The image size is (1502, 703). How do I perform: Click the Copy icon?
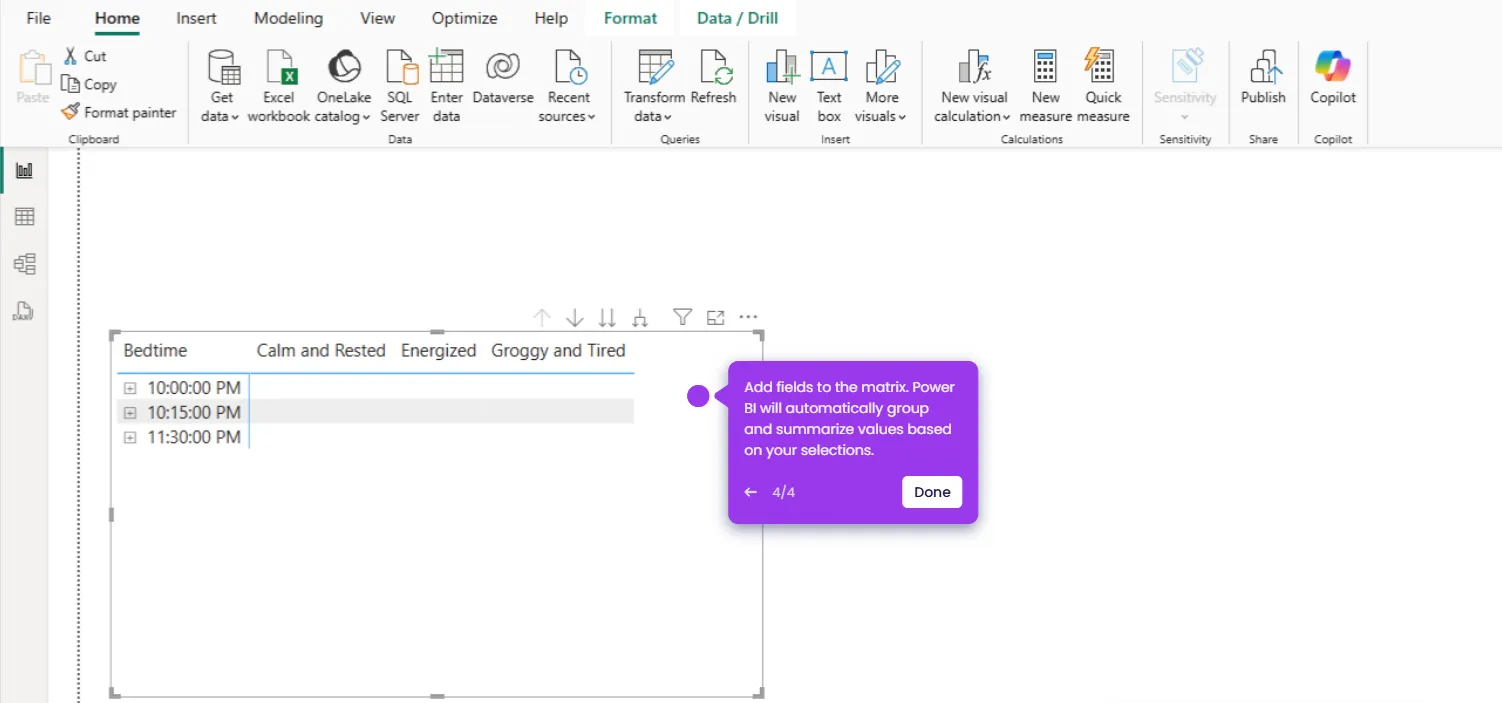70,84
